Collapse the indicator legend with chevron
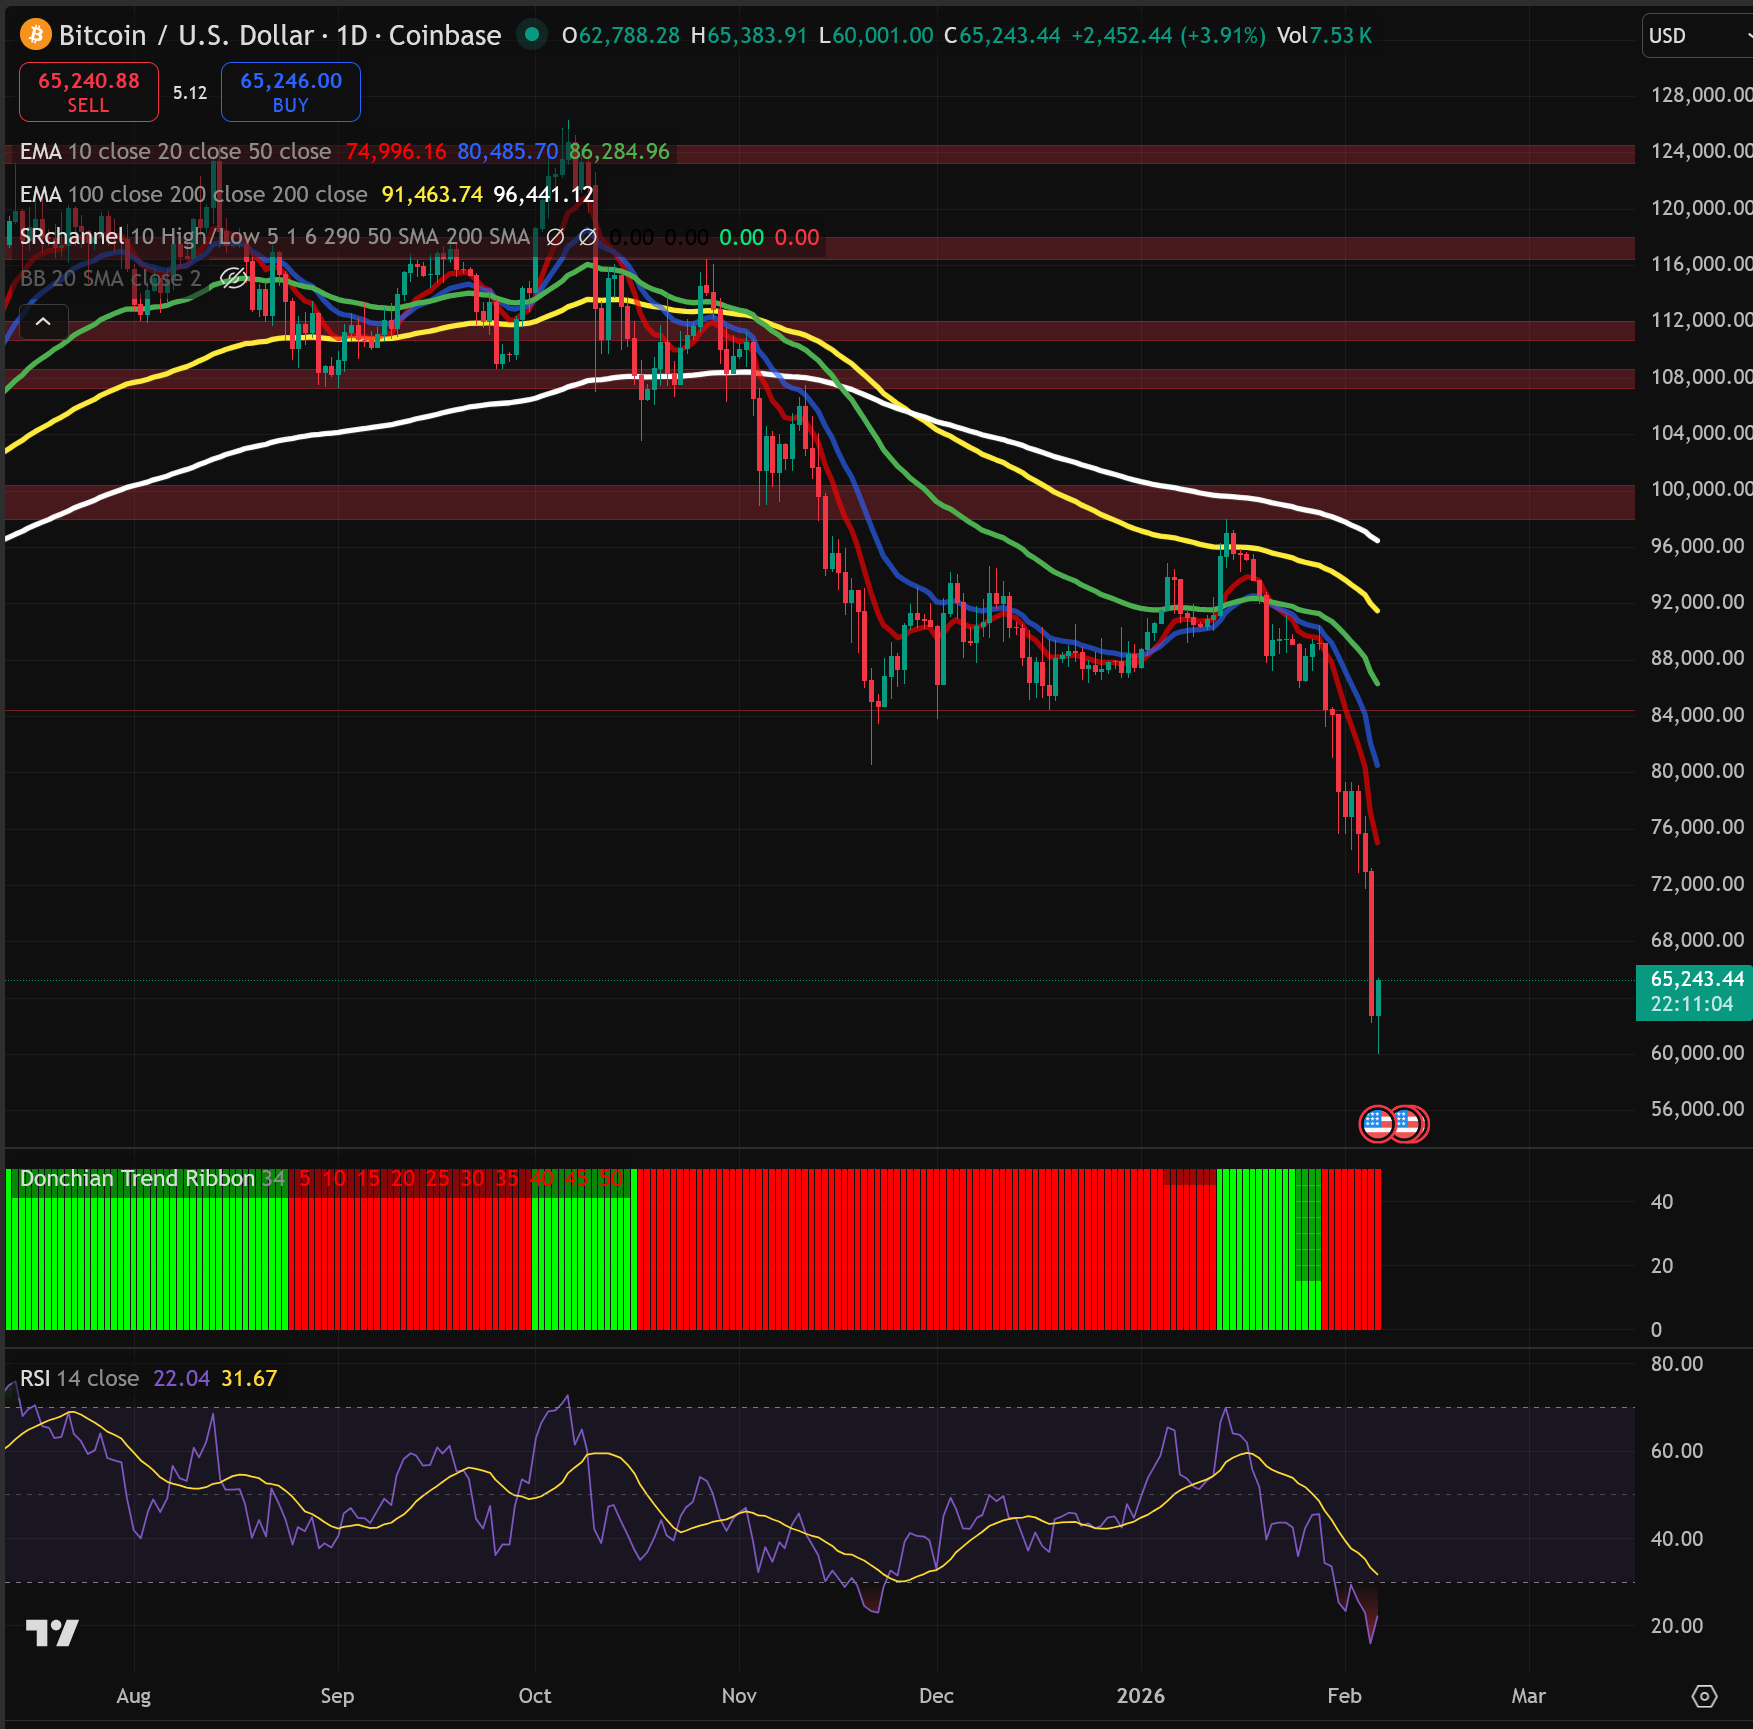Image resolution: width=1753 pixels, height=1729 pixels. pos(43,322)
